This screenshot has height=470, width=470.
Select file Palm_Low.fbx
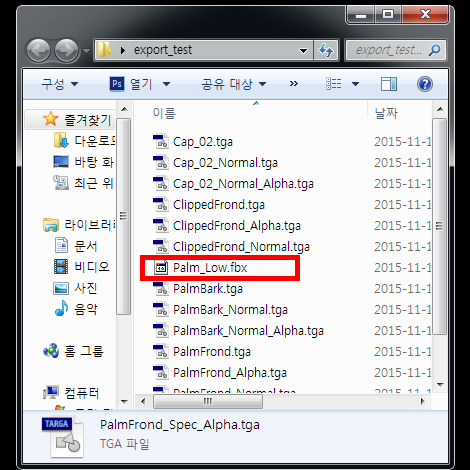point(210,268)
